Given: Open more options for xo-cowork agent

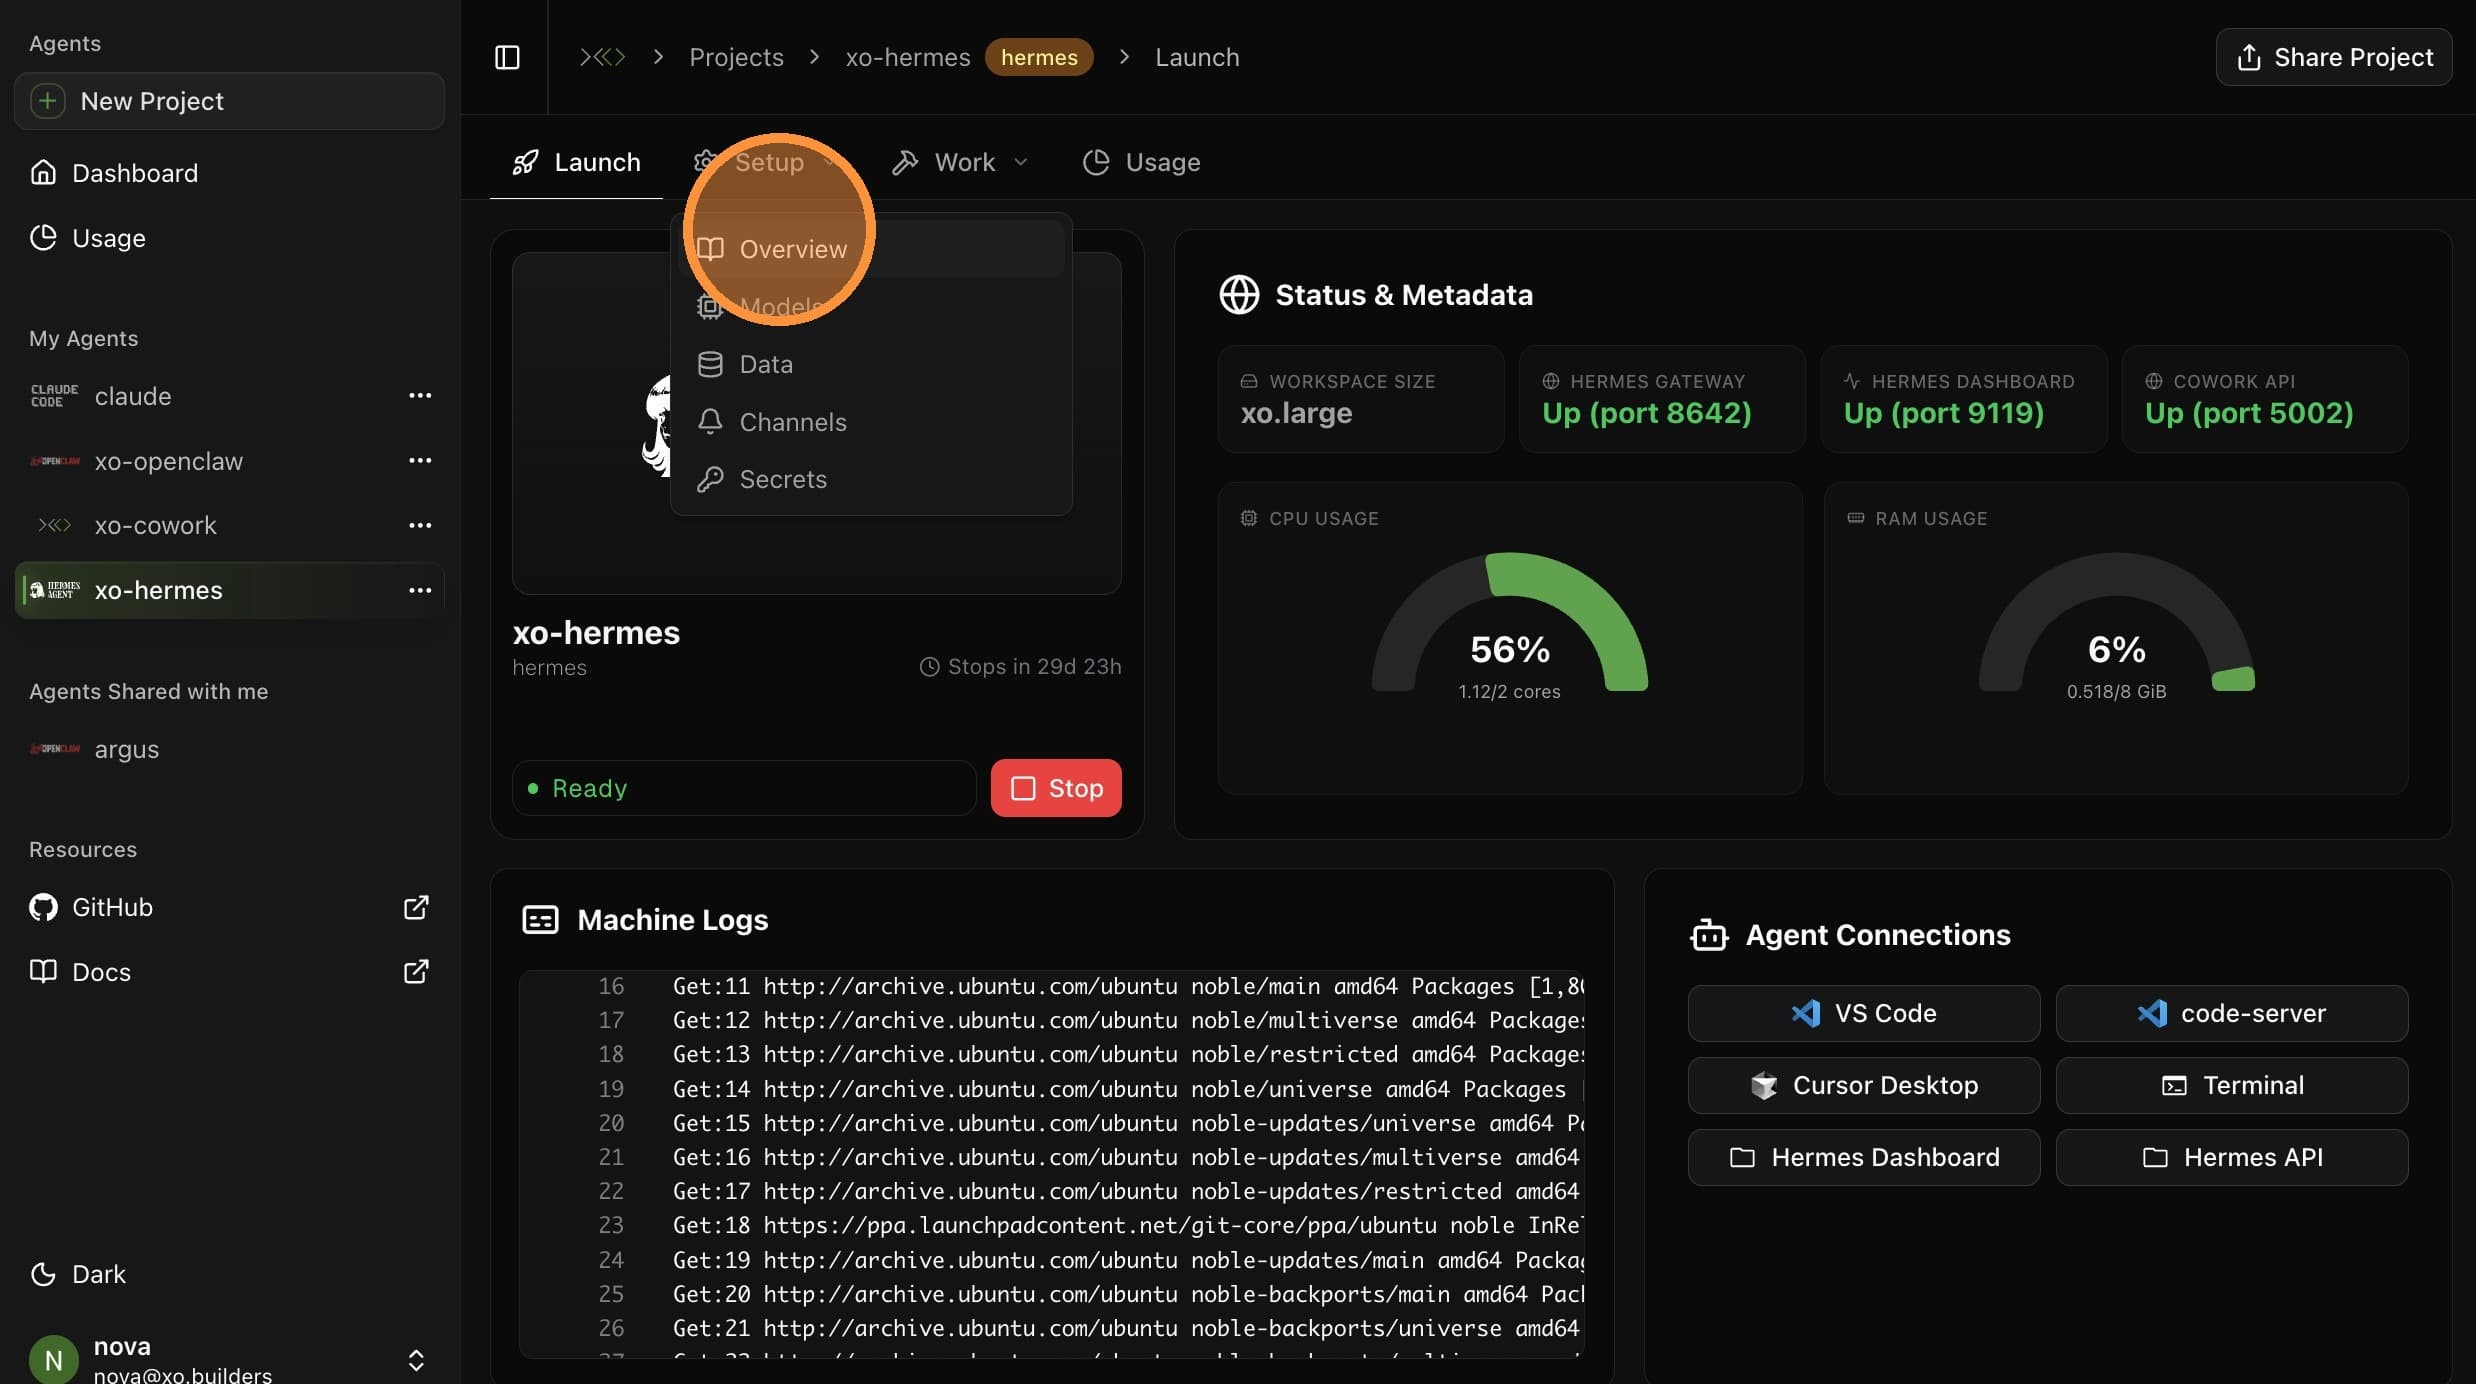Looking at the screenshot, I should pos(420,525).
